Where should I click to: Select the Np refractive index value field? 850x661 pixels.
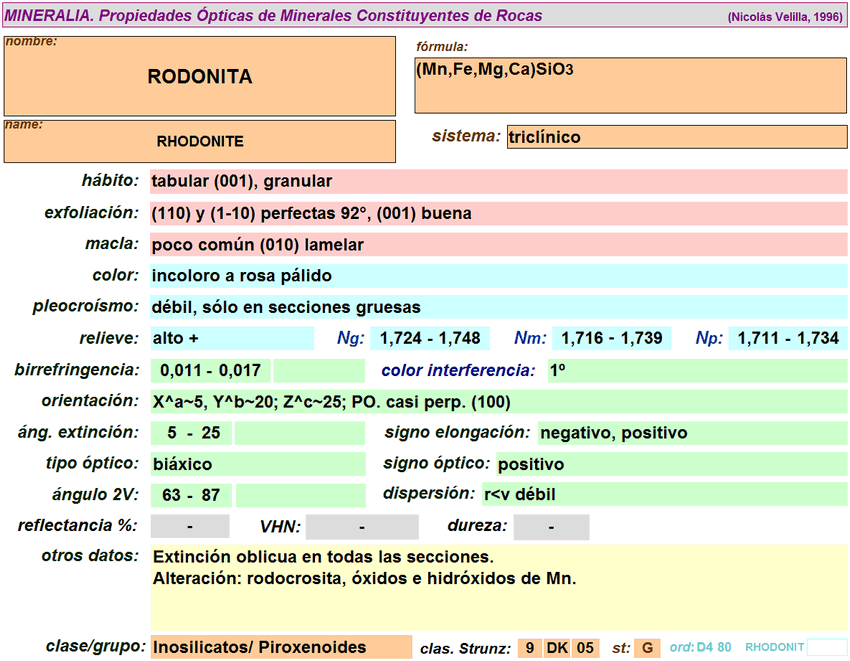tap(788, 338)
